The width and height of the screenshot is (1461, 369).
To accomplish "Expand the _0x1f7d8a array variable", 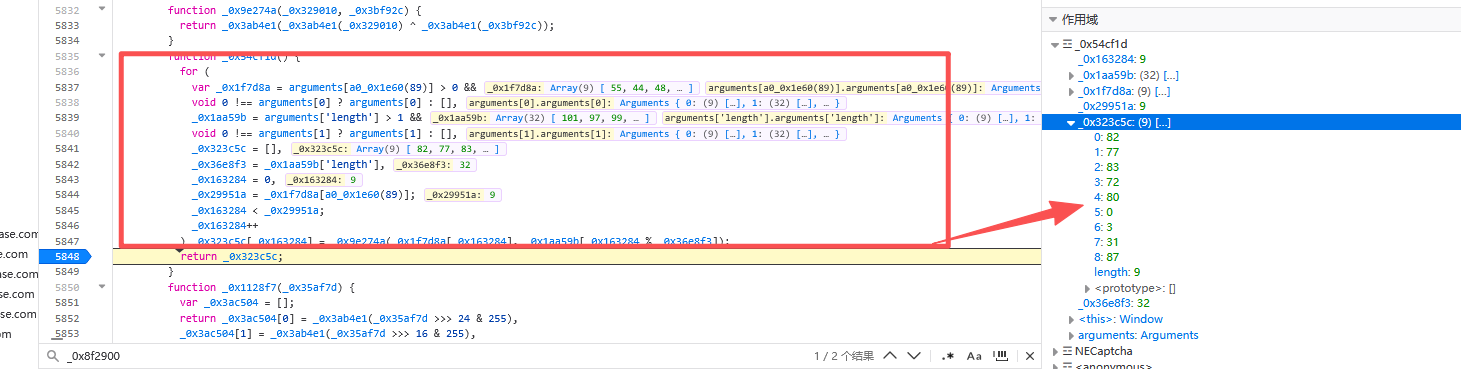I will [1072, 91].
